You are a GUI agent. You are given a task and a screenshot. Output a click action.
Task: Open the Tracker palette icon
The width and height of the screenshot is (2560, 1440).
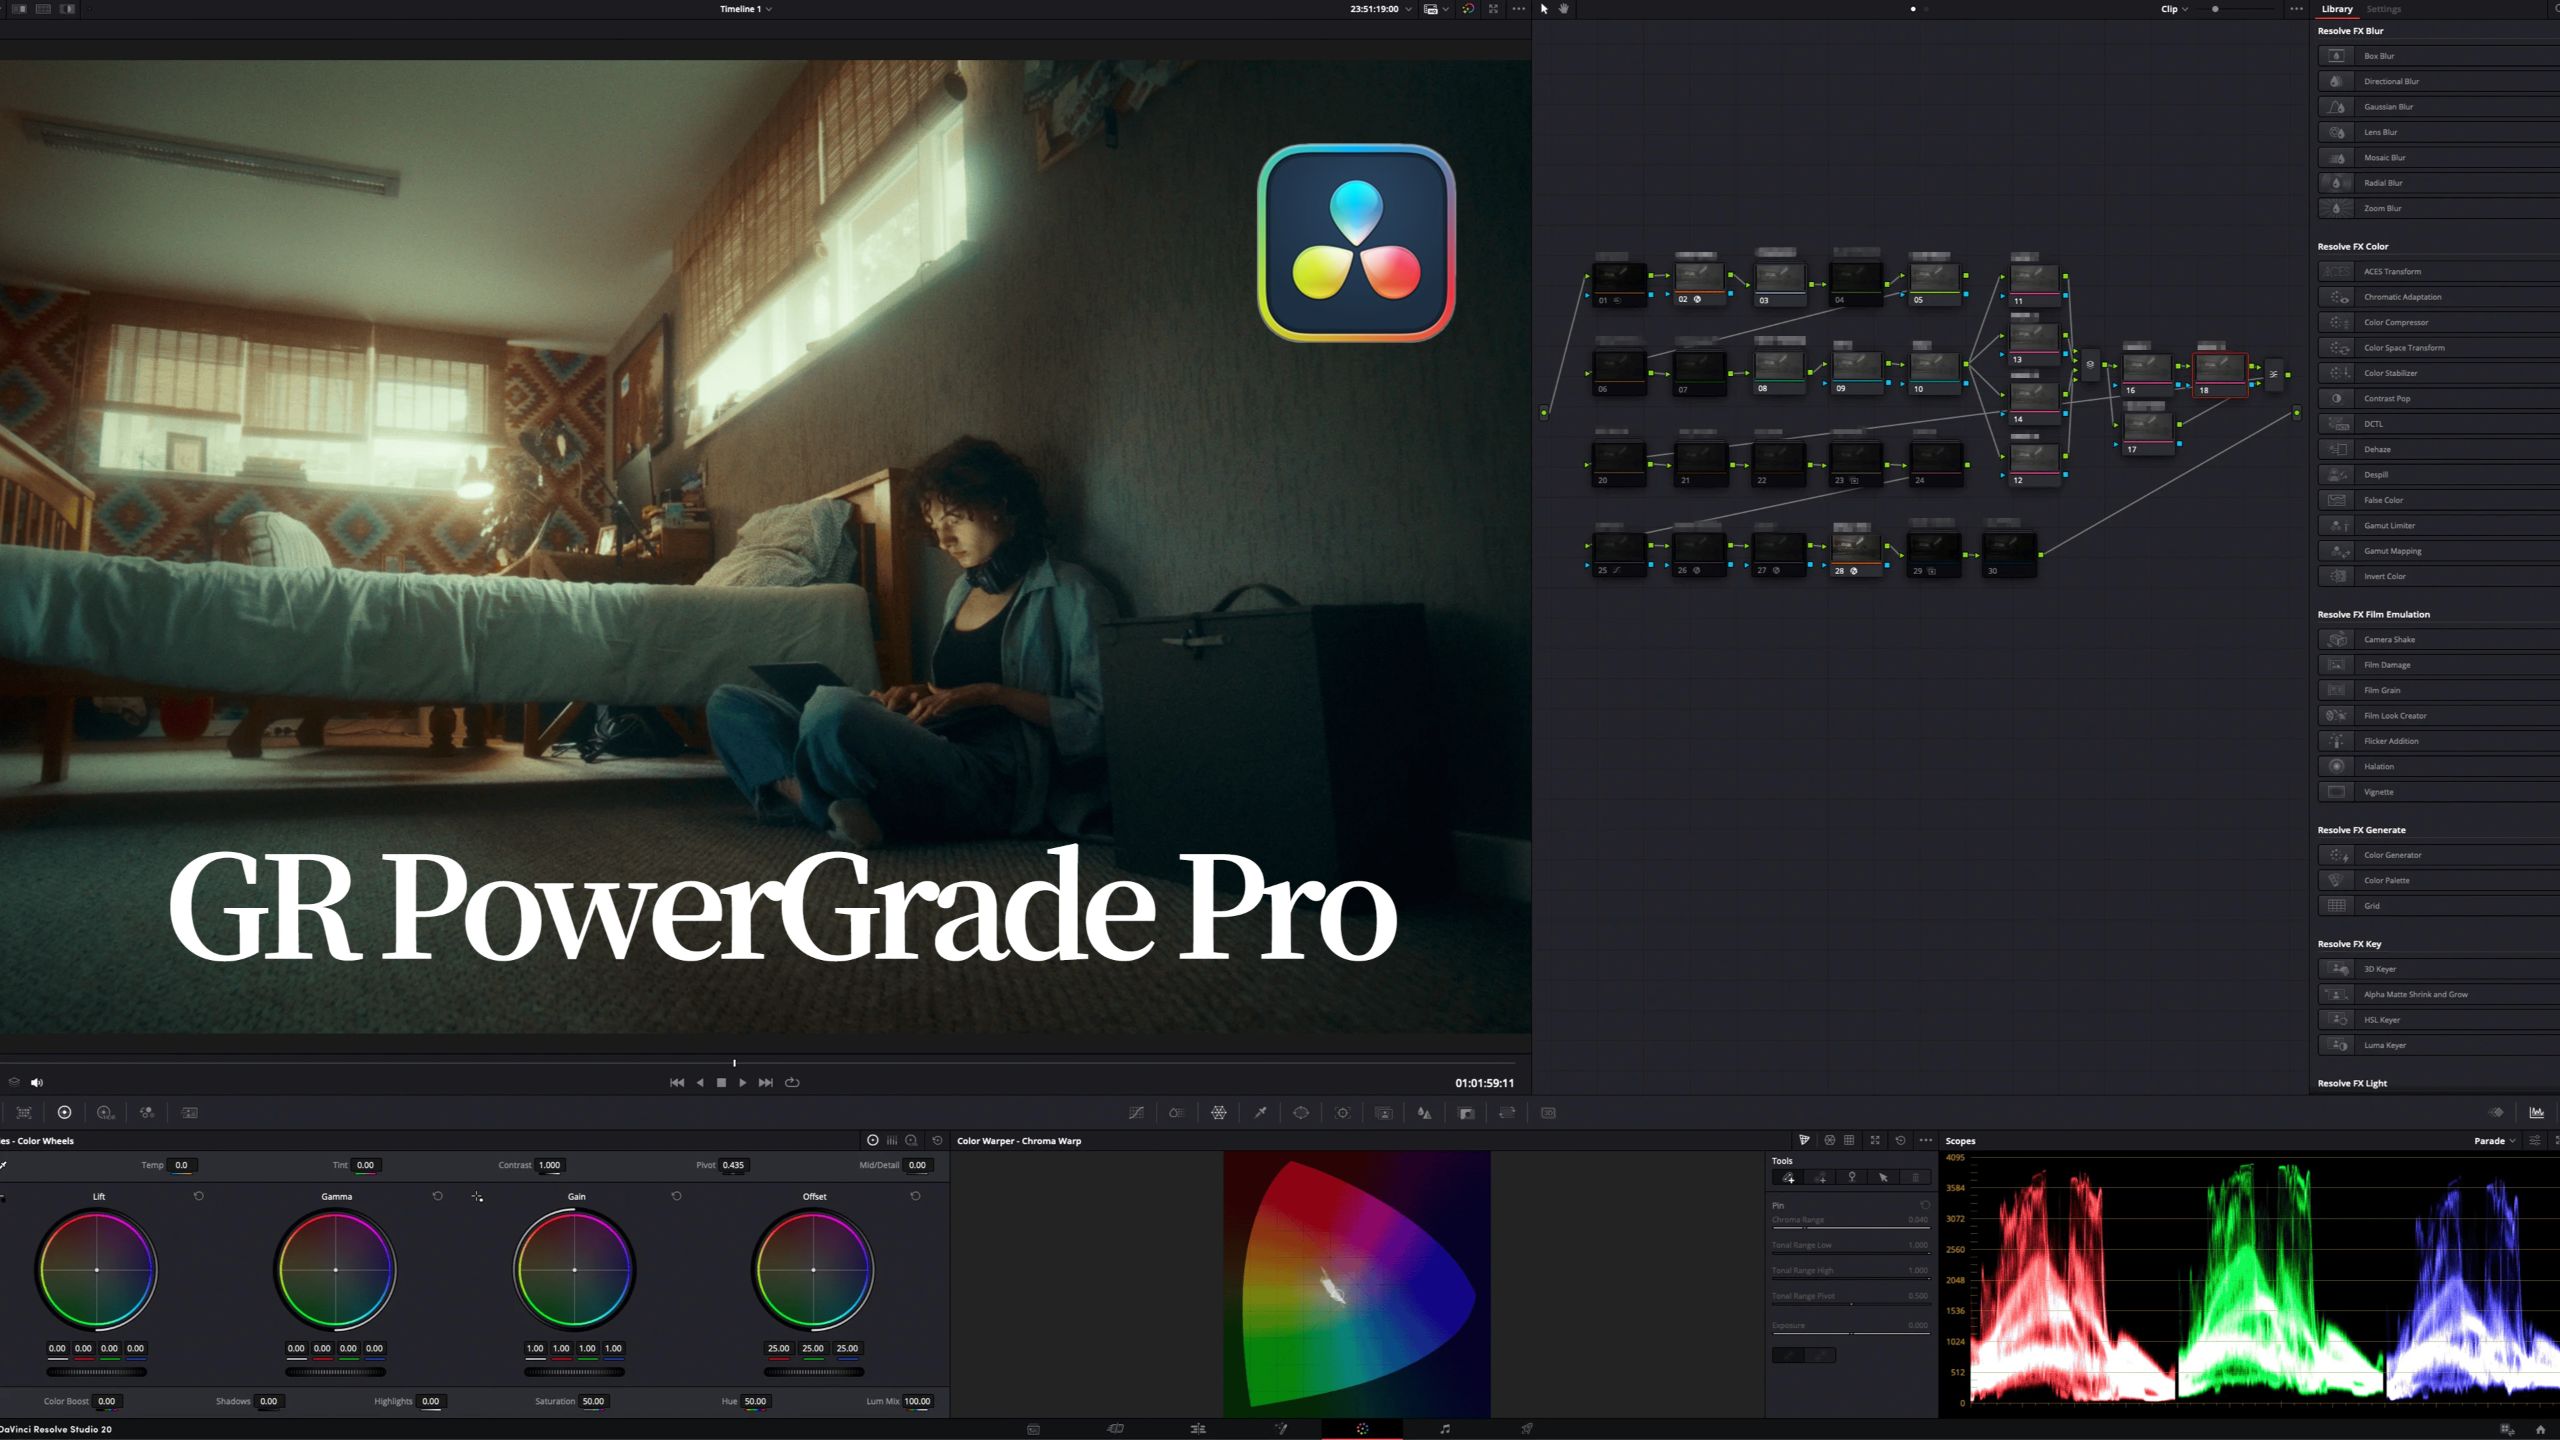pyautogui.click(x=1343, y=1112)
